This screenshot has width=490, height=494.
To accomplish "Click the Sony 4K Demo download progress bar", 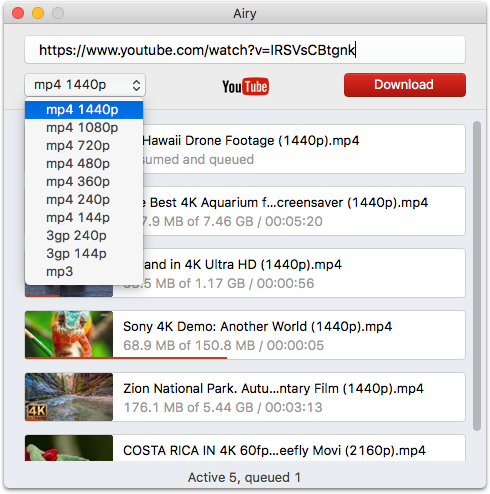I will click(126, 358).
